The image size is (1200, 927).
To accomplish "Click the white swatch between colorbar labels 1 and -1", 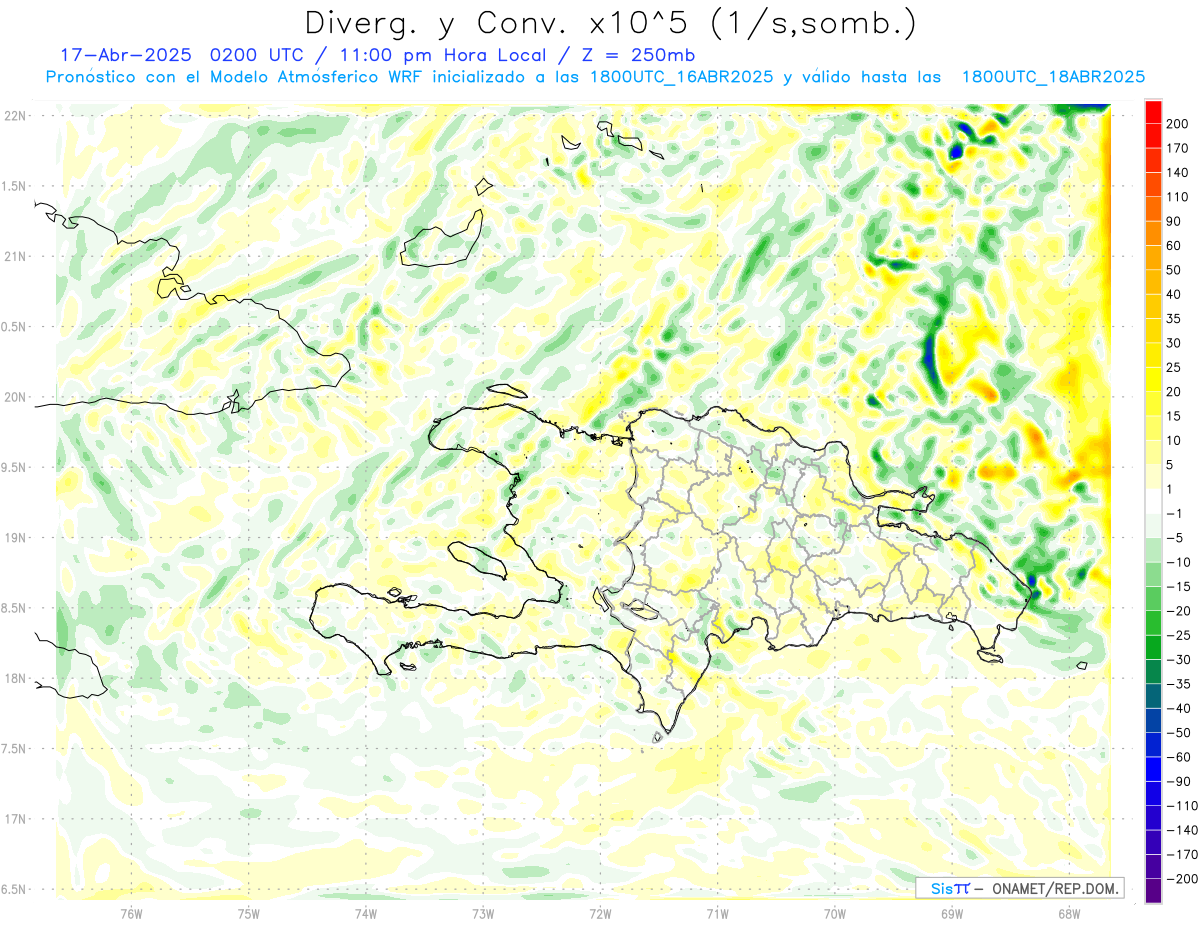I will (1153, 501).
